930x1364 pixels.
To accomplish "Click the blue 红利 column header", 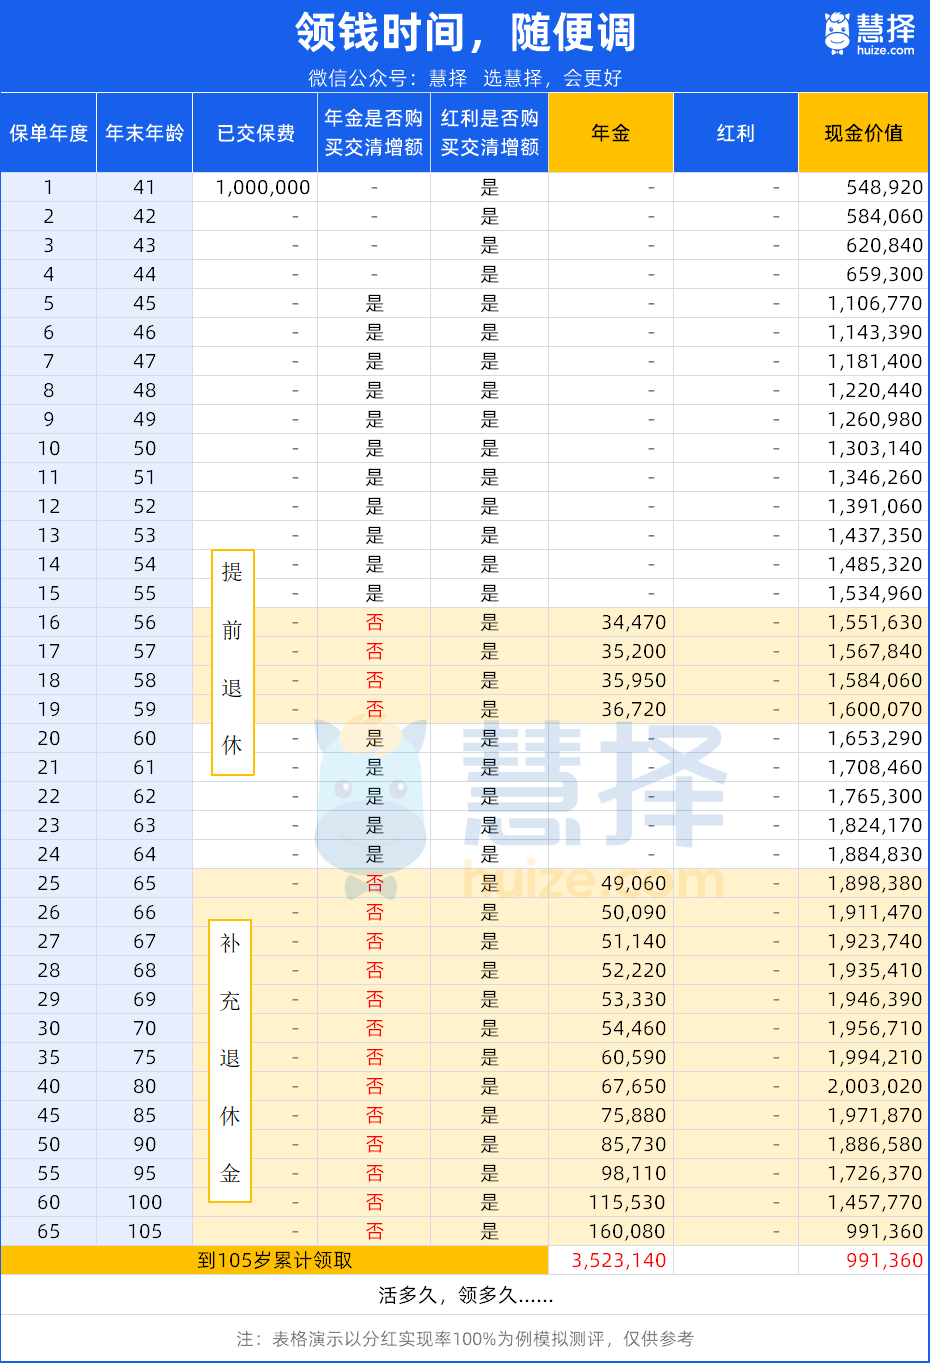I will click(735, 133).
